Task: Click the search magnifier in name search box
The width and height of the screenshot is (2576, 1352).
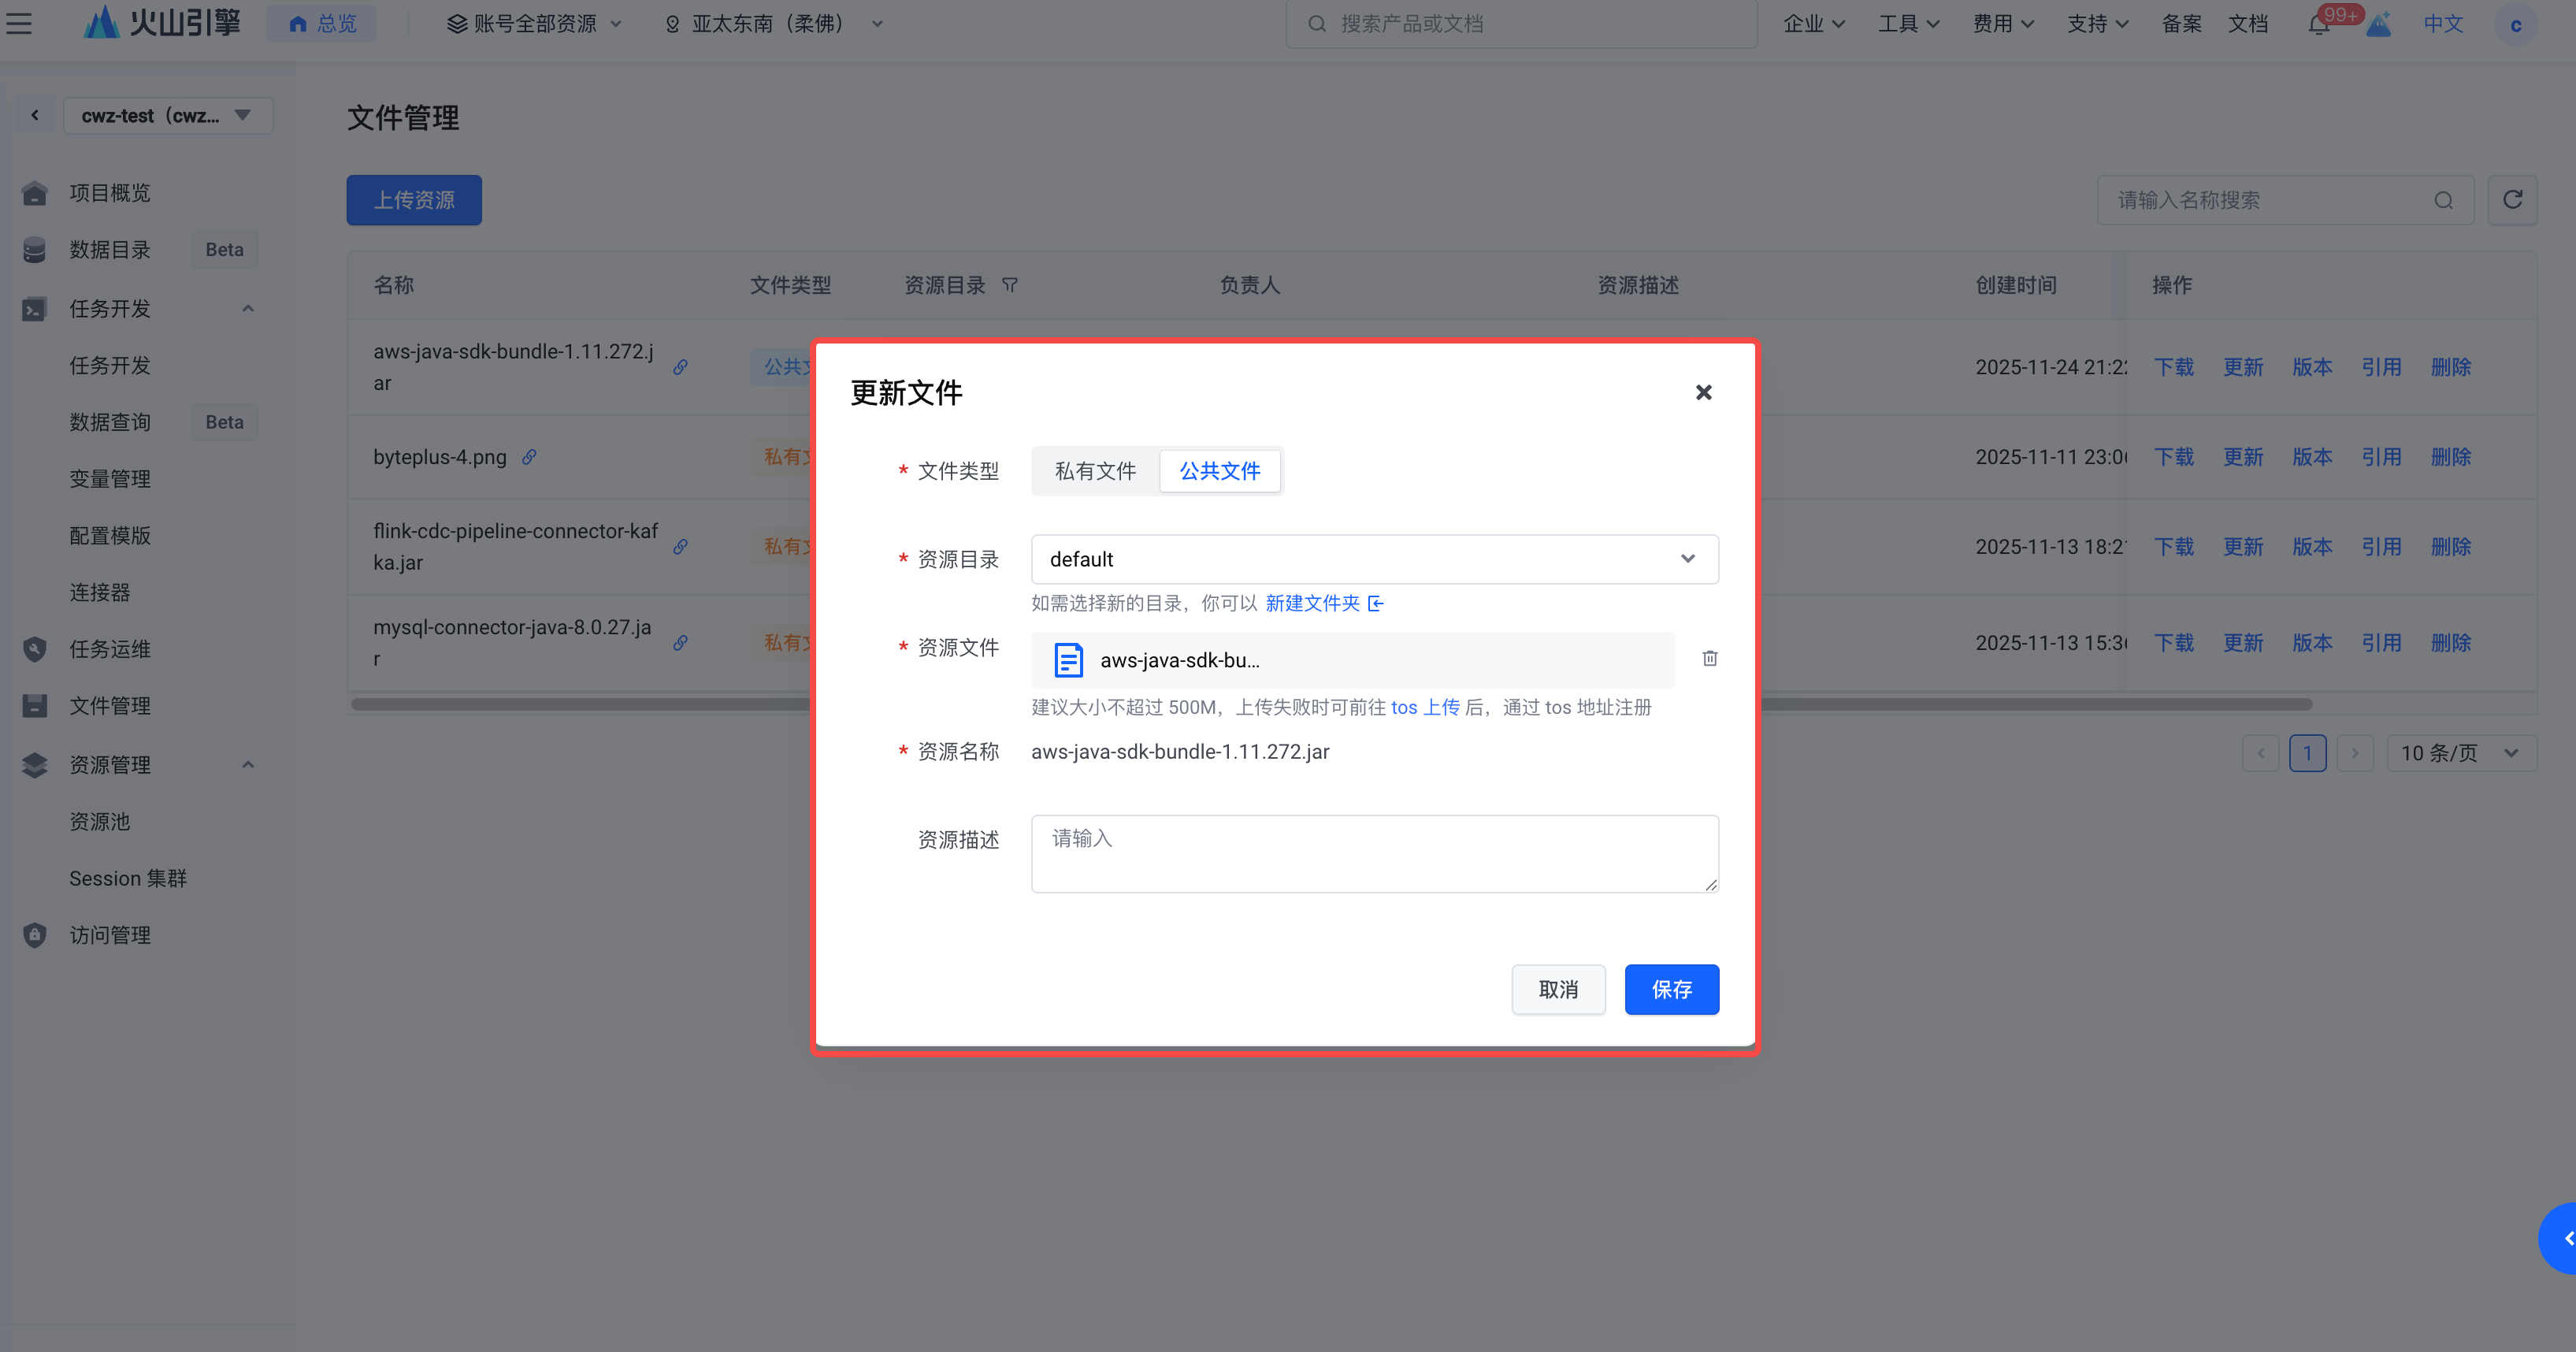Action: (x=2443, y=200)
